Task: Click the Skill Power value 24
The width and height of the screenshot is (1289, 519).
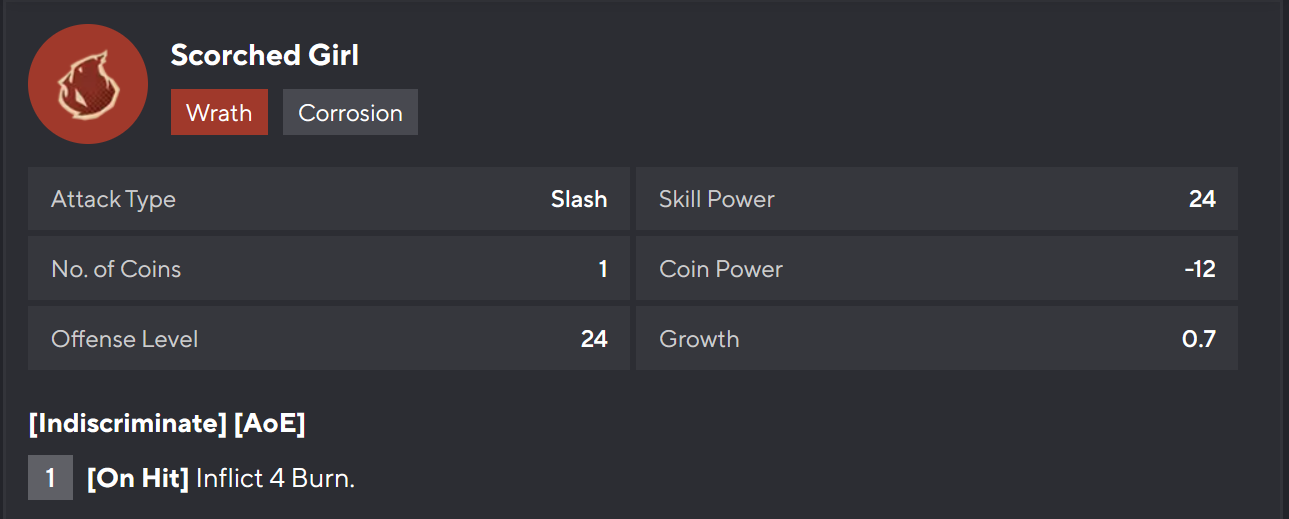Action: point(1202,199)
